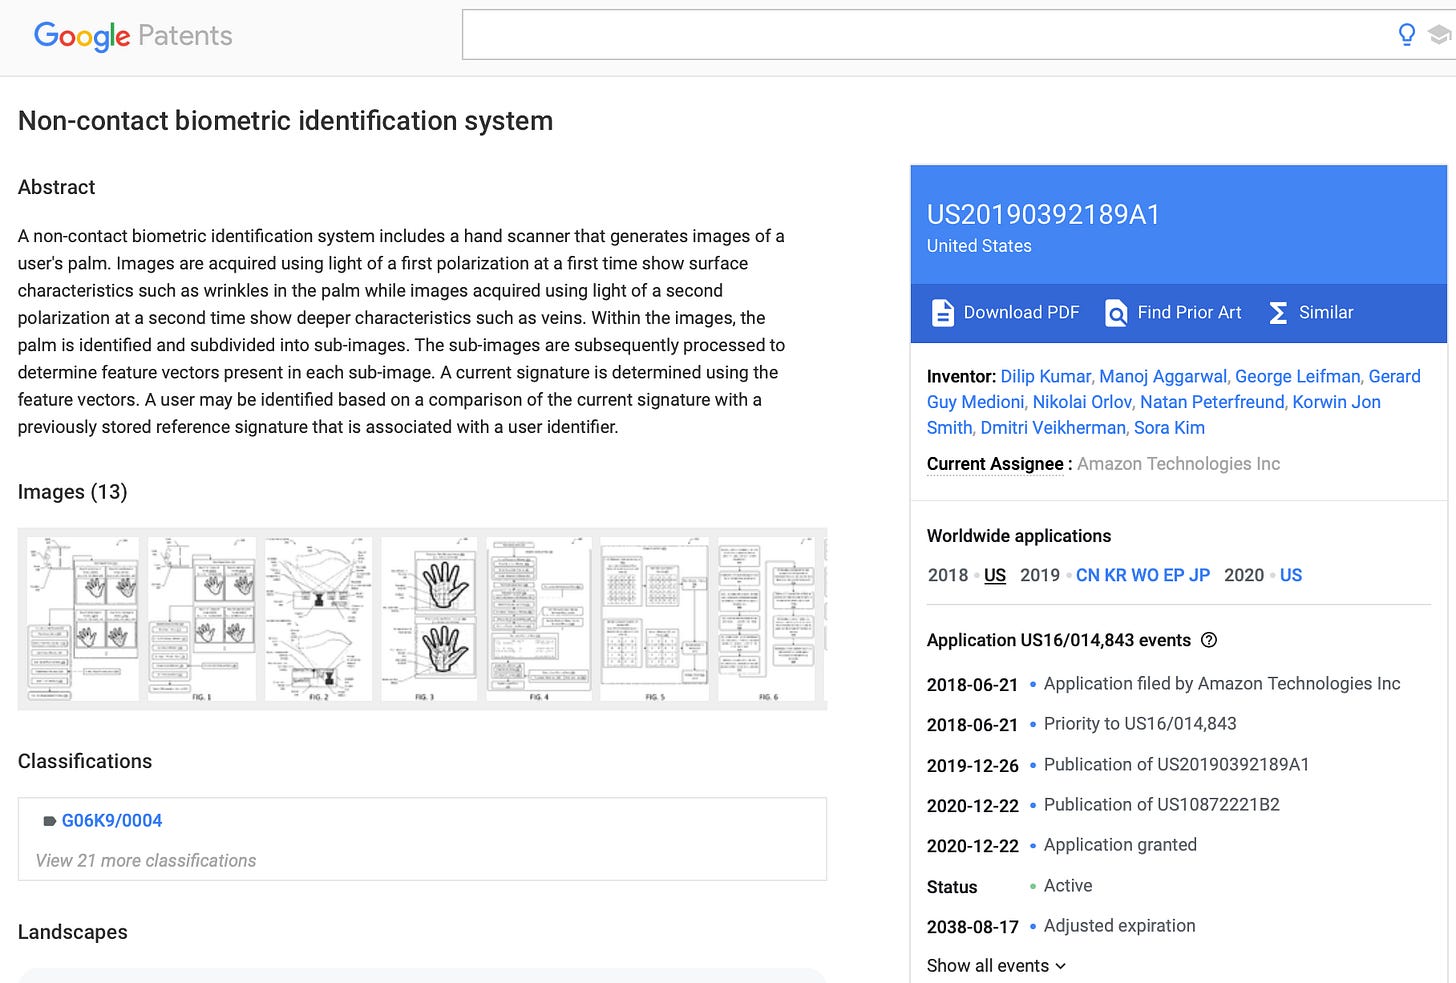The width and height of the screenshot is (1456, 983).
Task: Open Similar patents
Action: tap(1311, 313)
